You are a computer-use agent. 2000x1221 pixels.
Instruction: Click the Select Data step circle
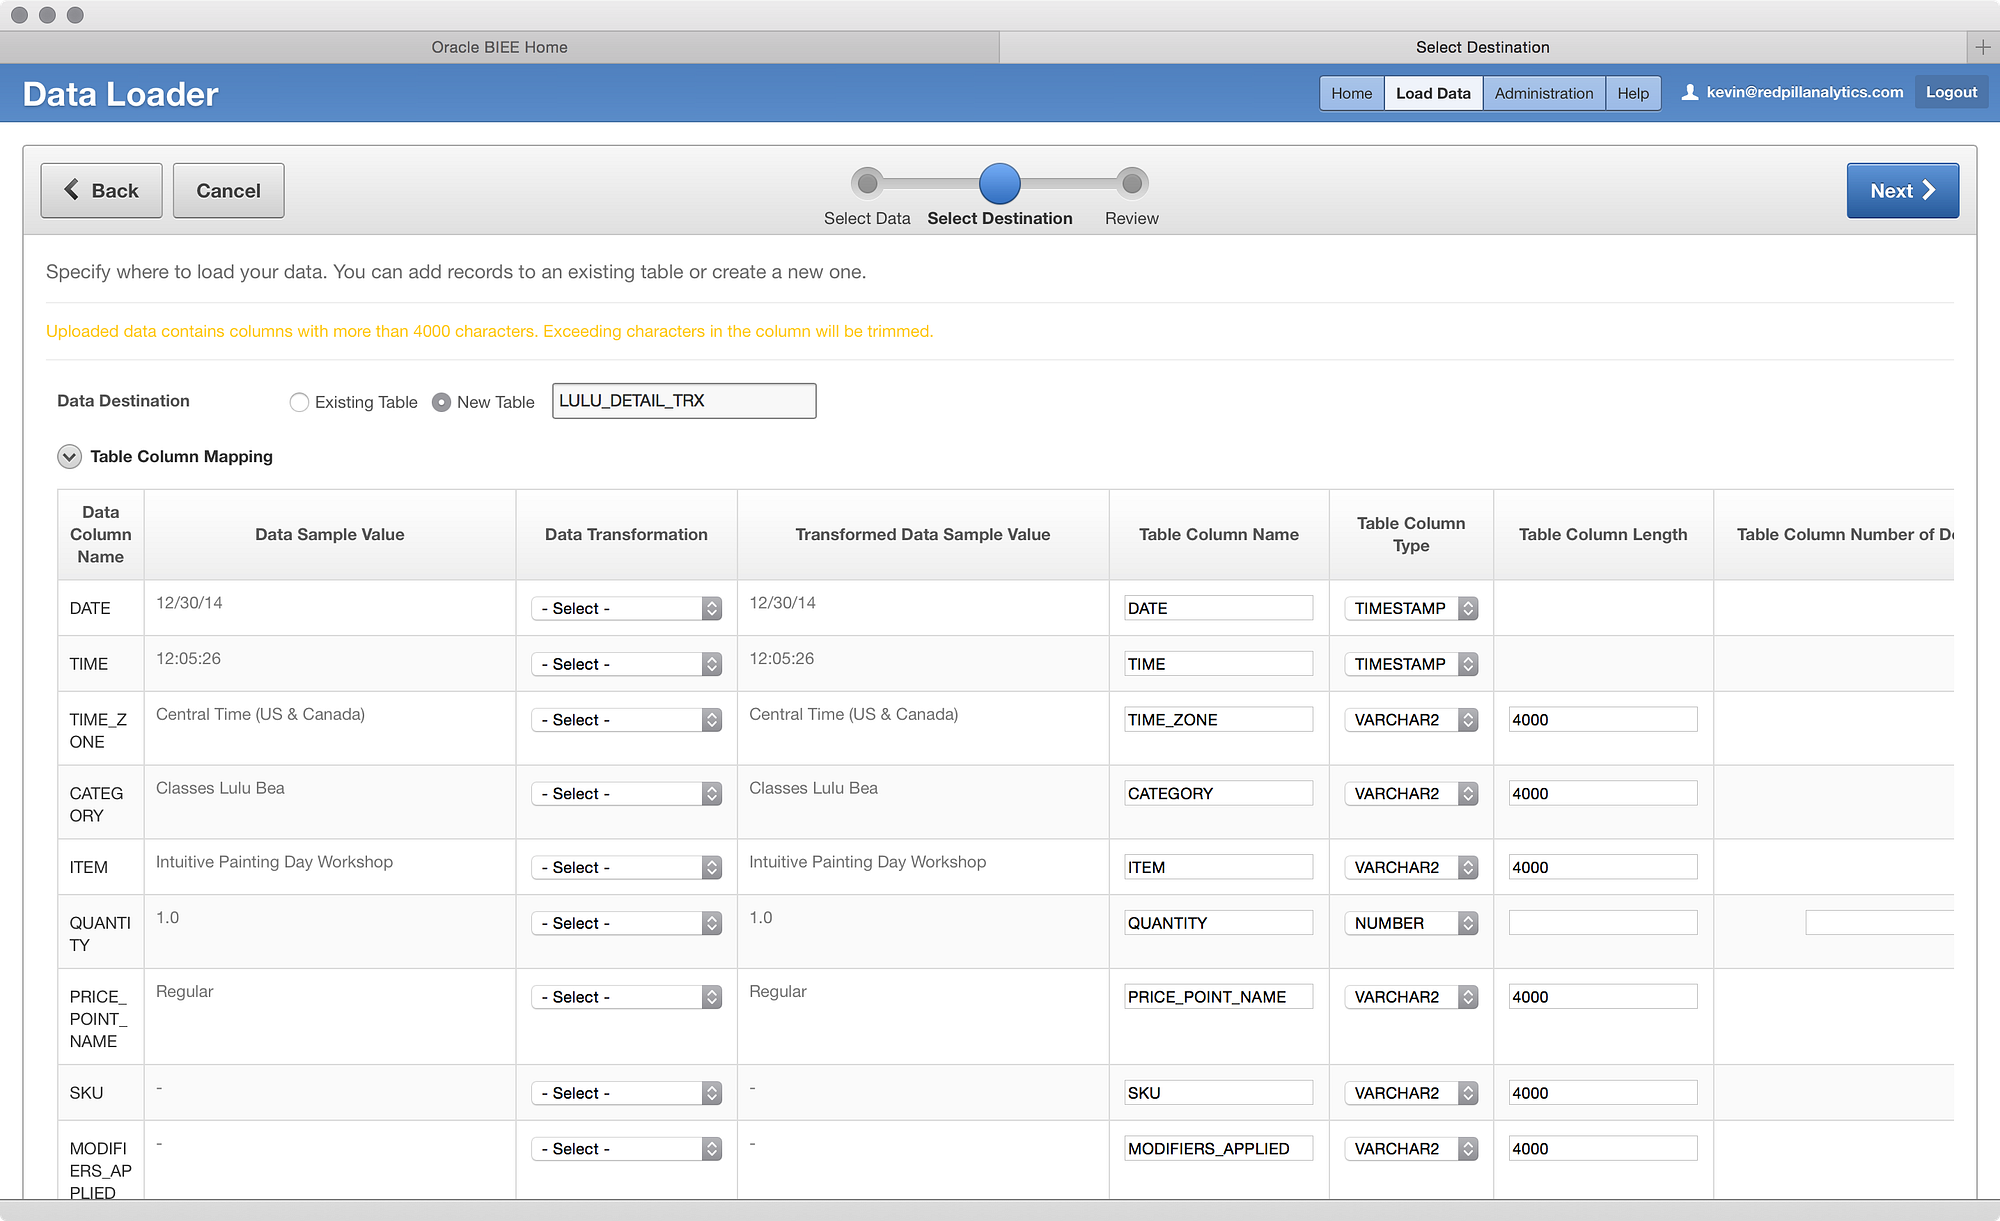(x=867, y=183)
